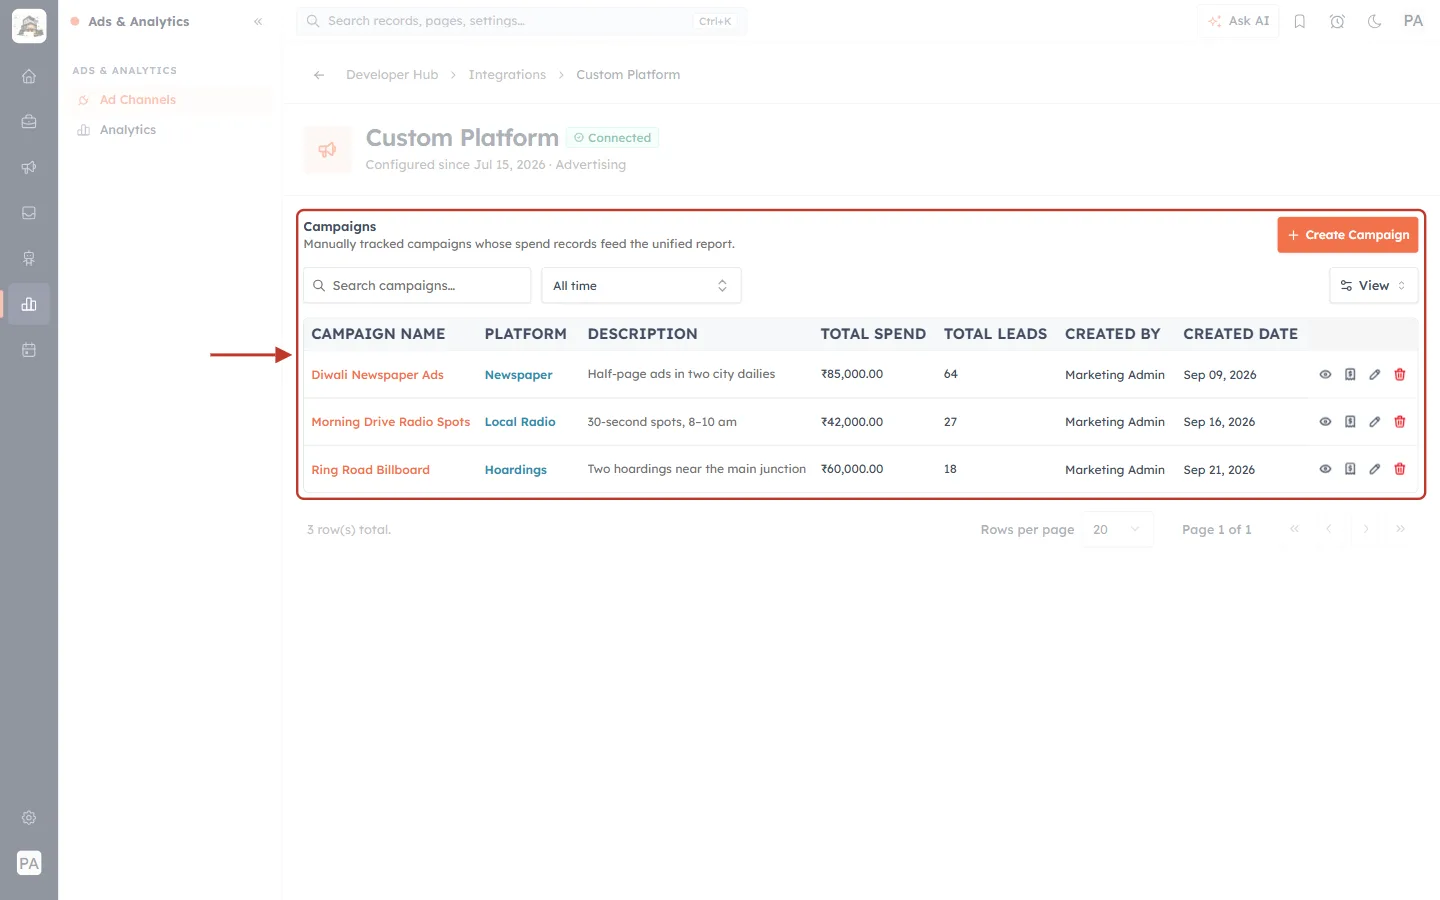Screen dimensions: 1440x900
Task: Open the megaphone icon in left rail
Action: coord(29,167)
